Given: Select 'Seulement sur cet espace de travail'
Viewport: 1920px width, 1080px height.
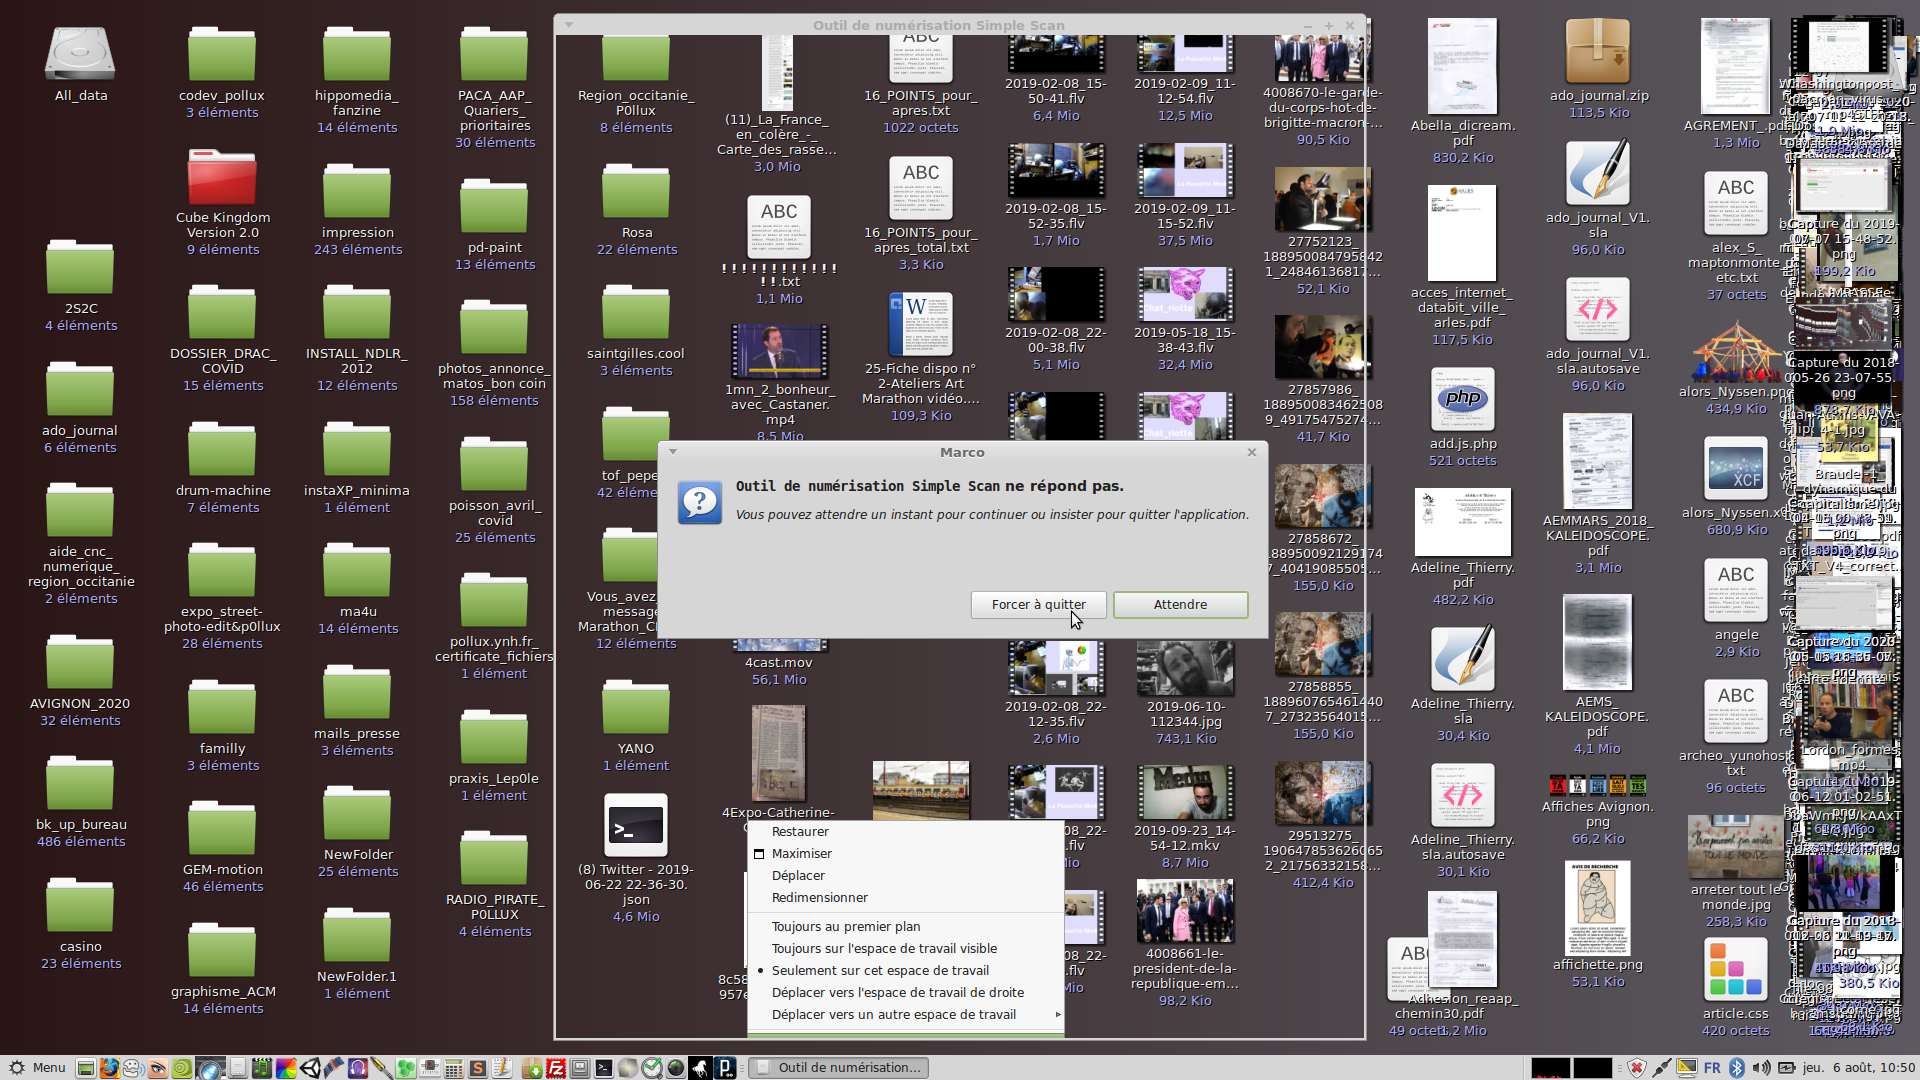Looking at the screenshot, I should pos(880,970).
